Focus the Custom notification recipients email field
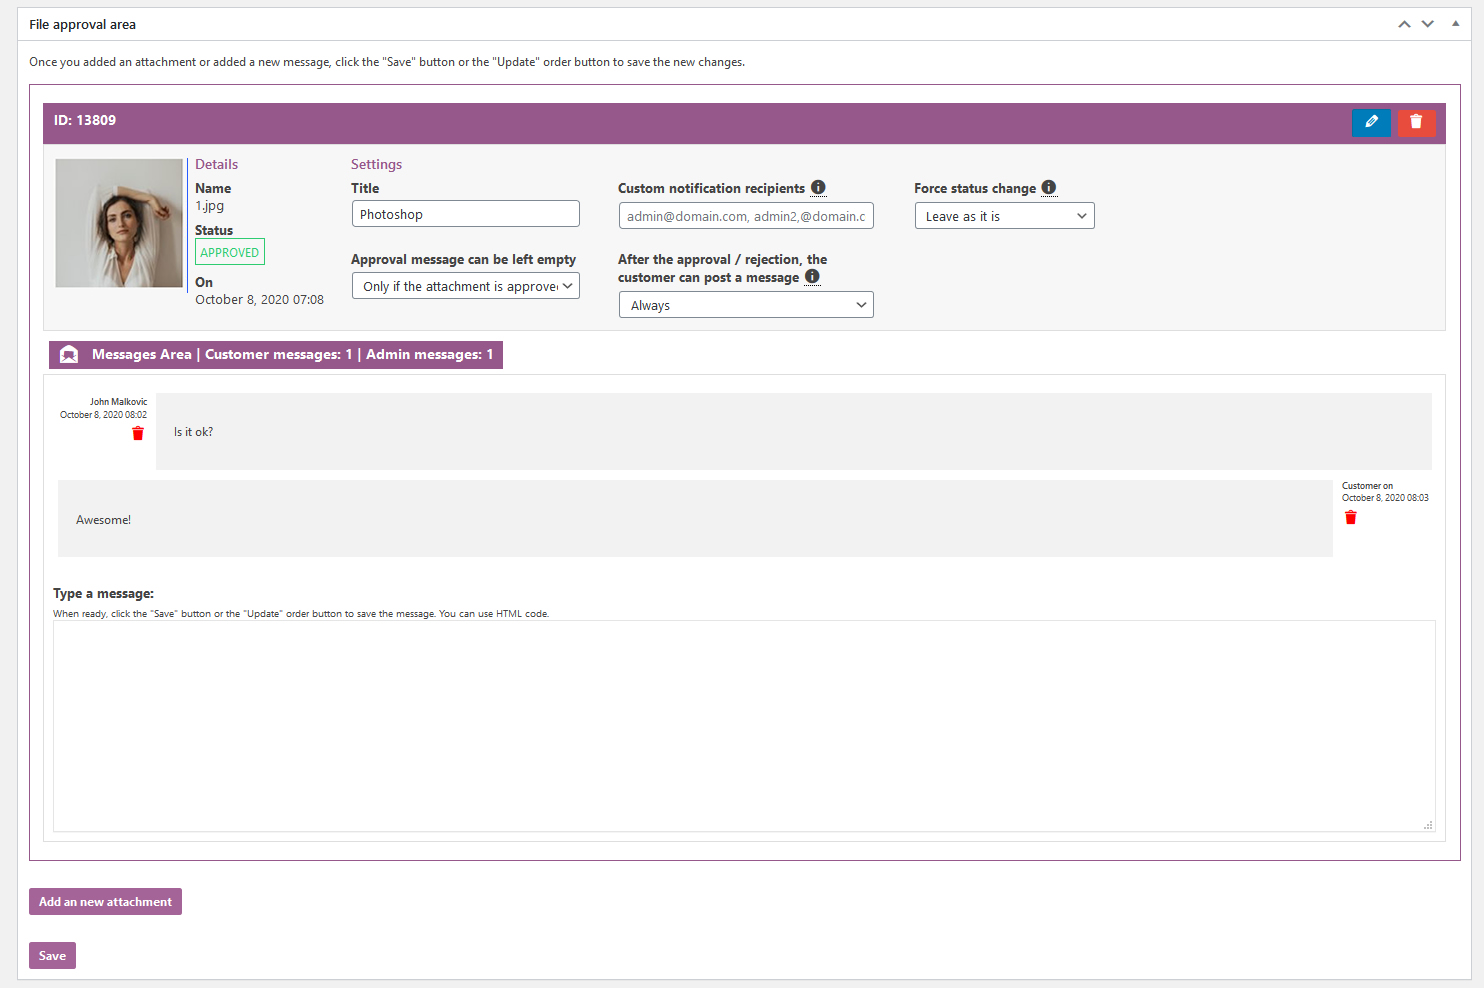Viewport: 1484px width, 988px height. point(745,216)
